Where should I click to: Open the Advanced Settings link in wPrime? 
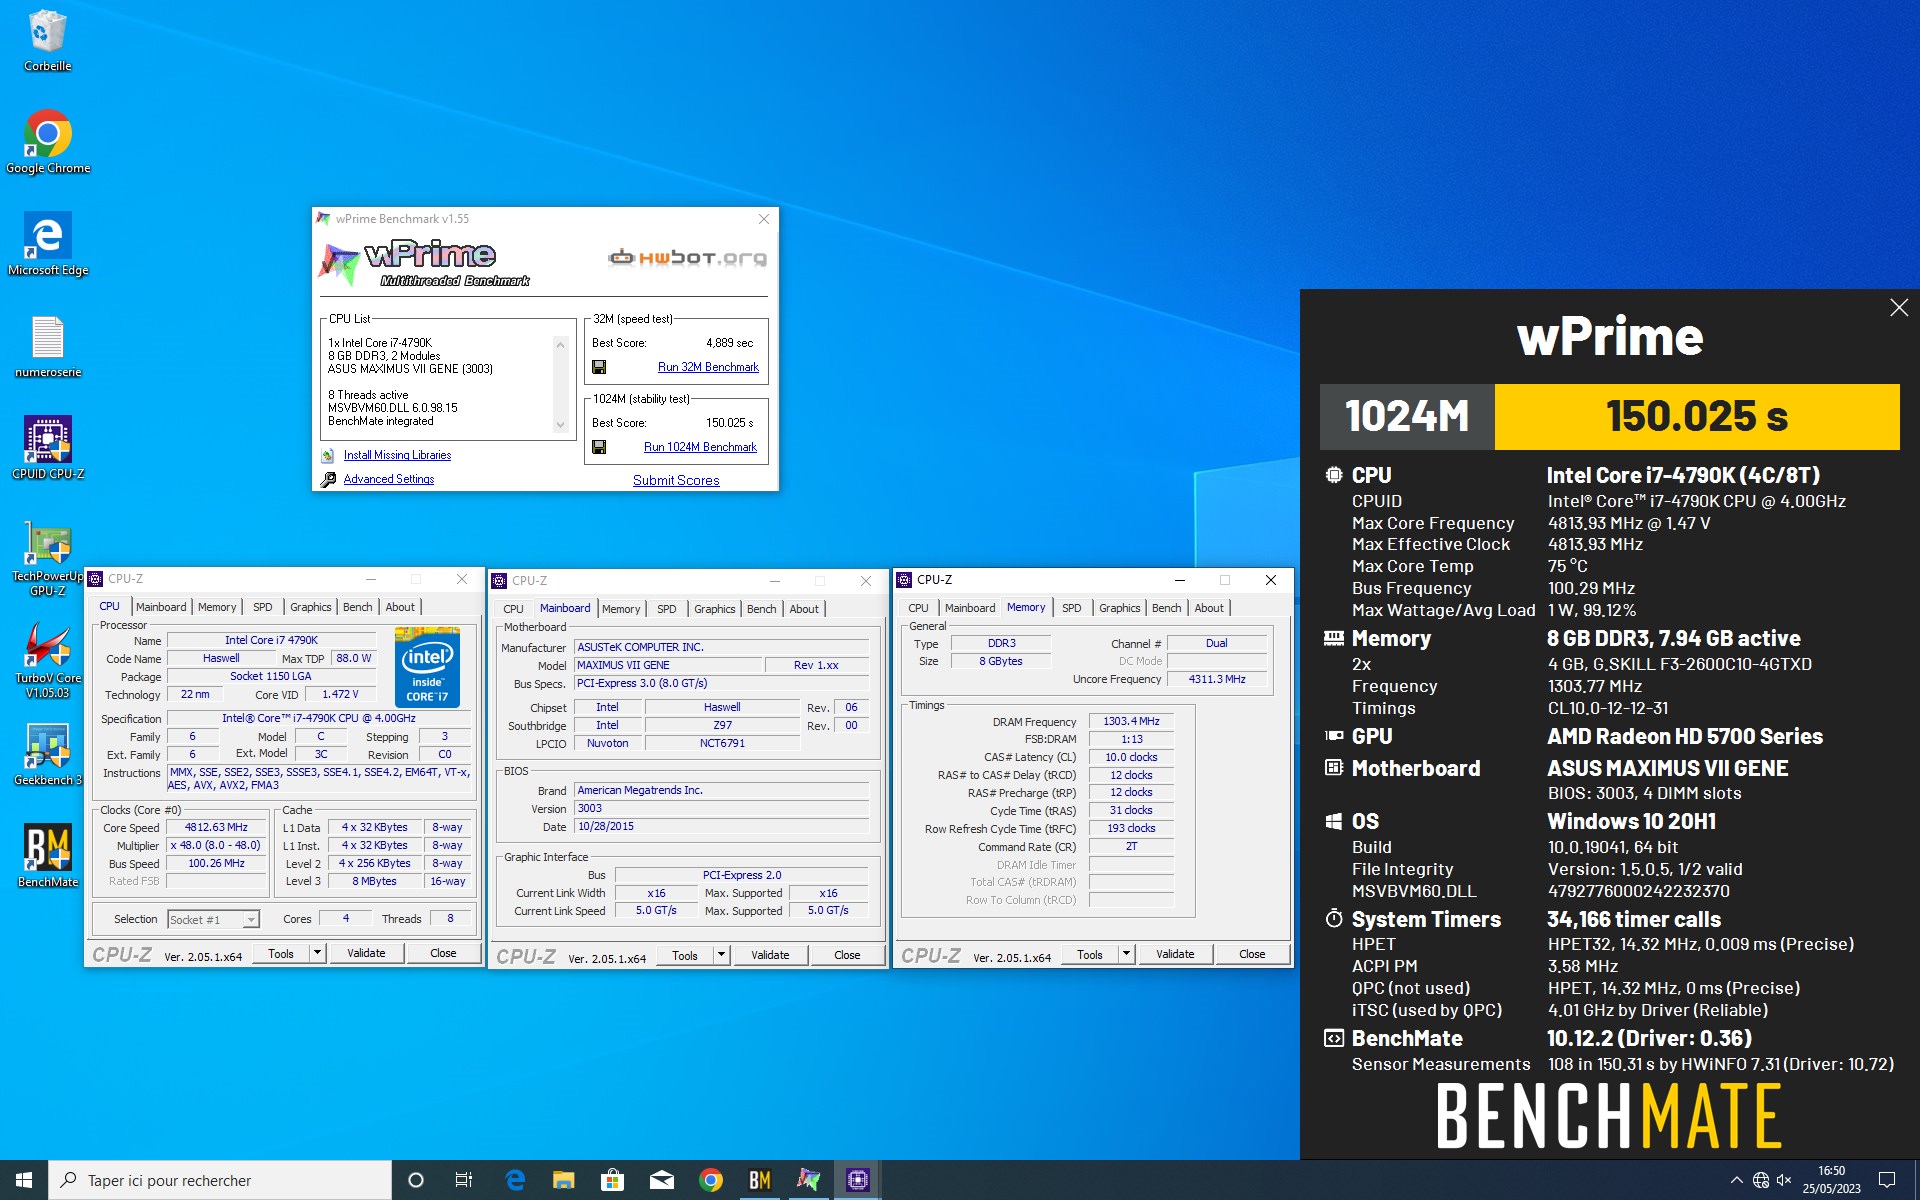389,479
